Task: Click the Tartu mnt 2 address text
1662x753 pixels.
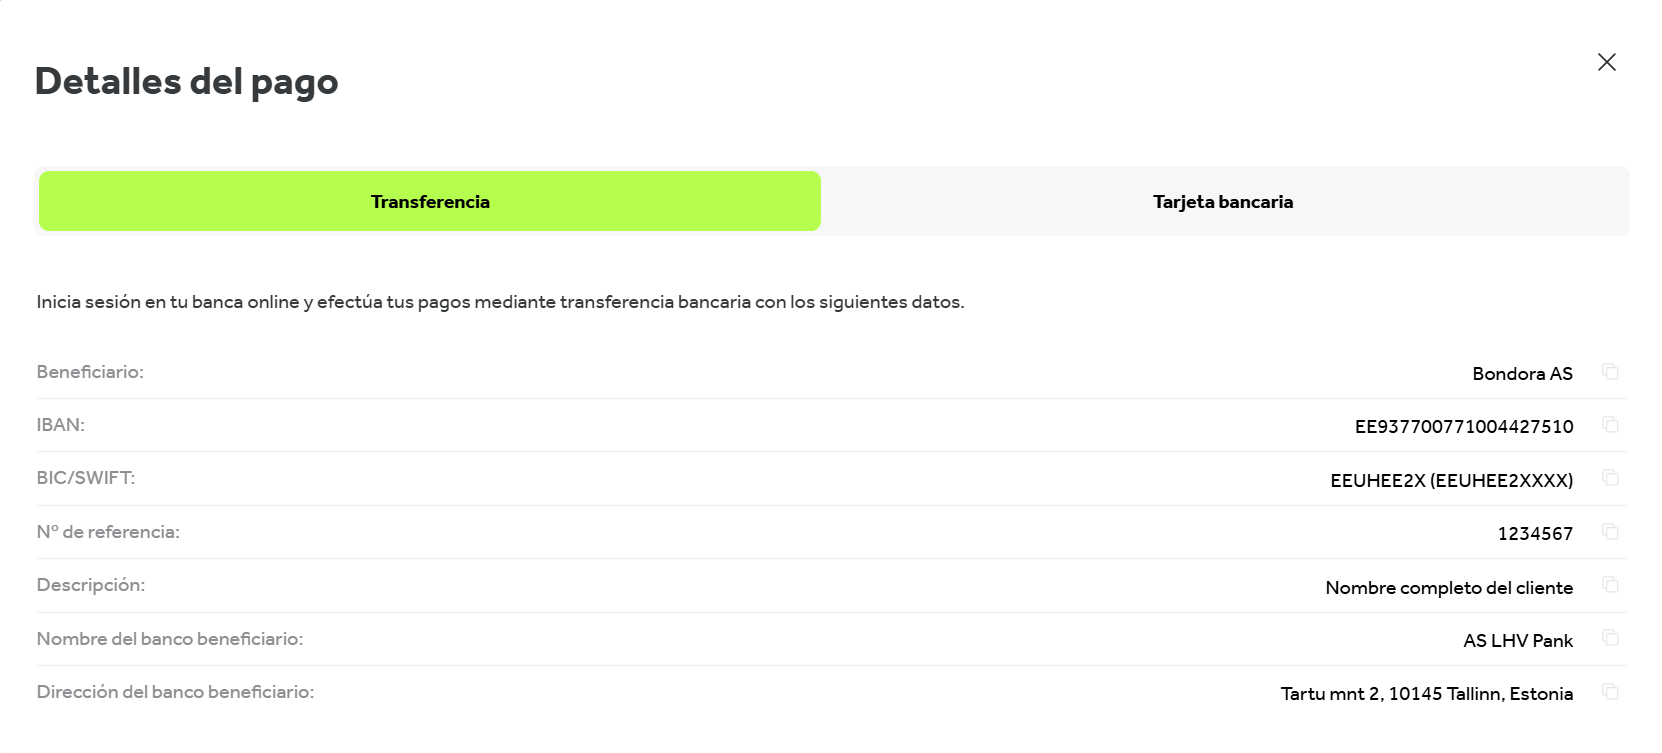Action: point(1426,694)
